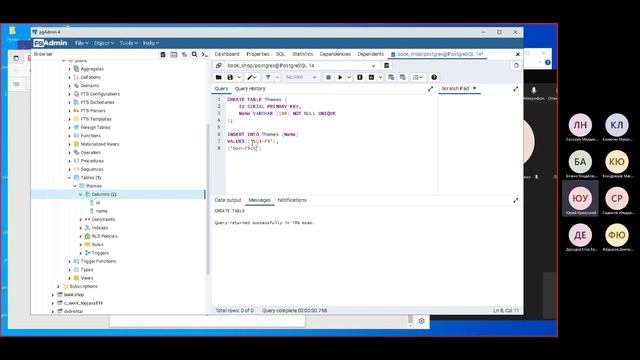Click the Rollback transaction icon
This screenshot has width=640, height=360.
click(x=403, y=77)
